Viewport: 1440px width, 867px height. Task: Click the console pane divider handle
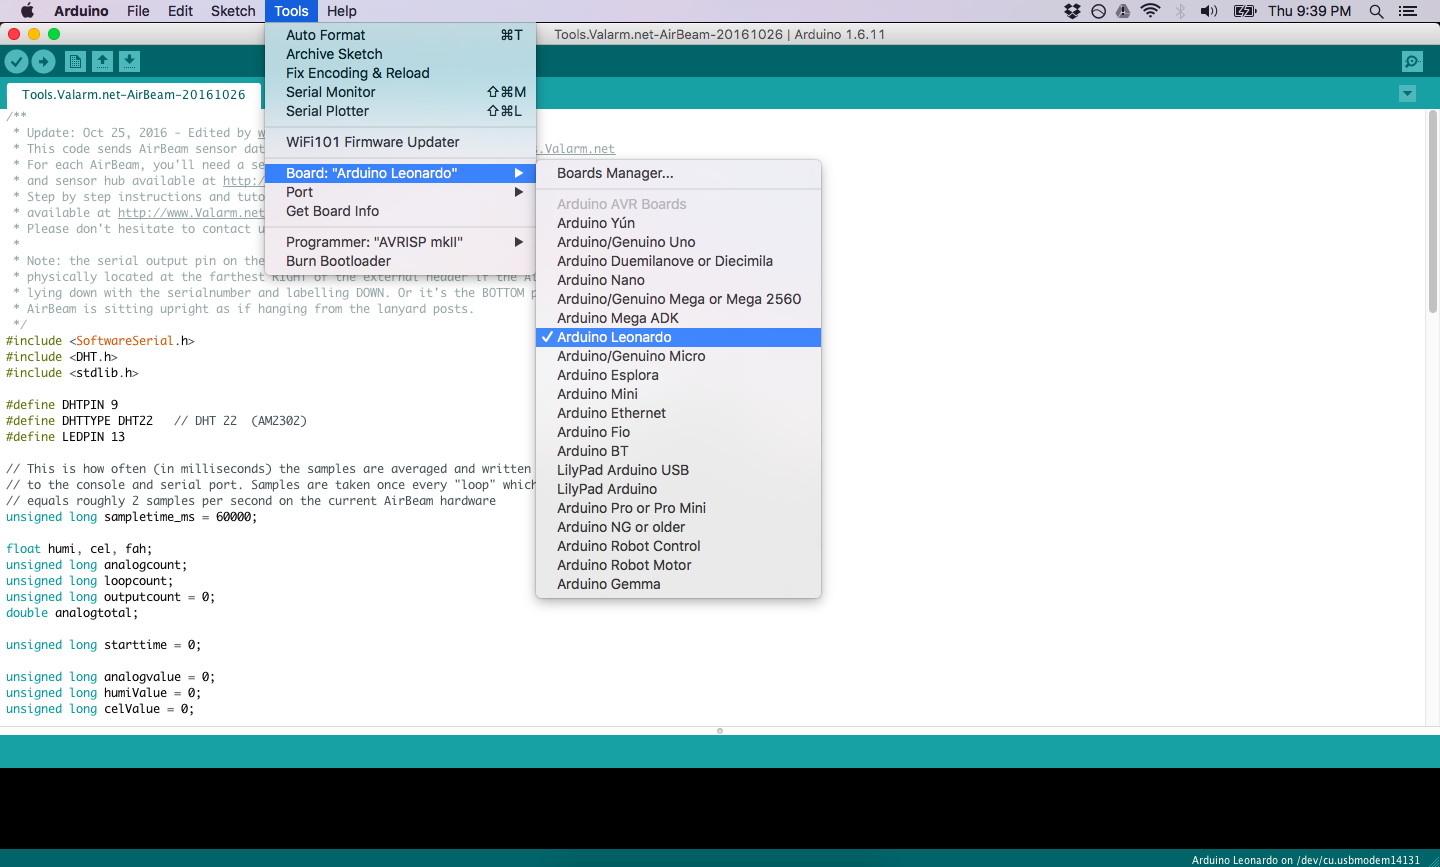coord(720,731)
